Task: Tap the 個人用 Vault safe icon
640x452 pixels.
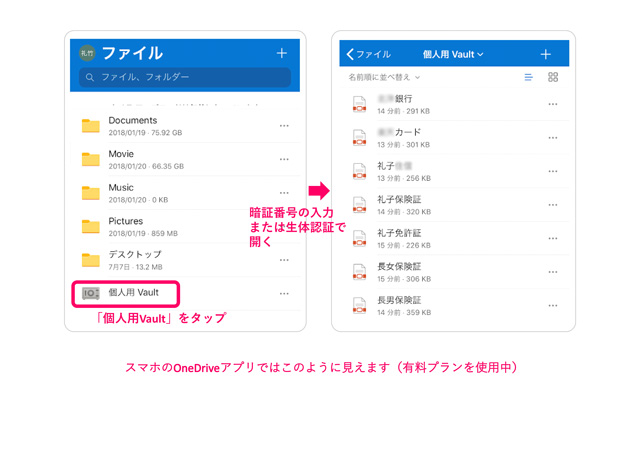Action: [x=91, y=293]
